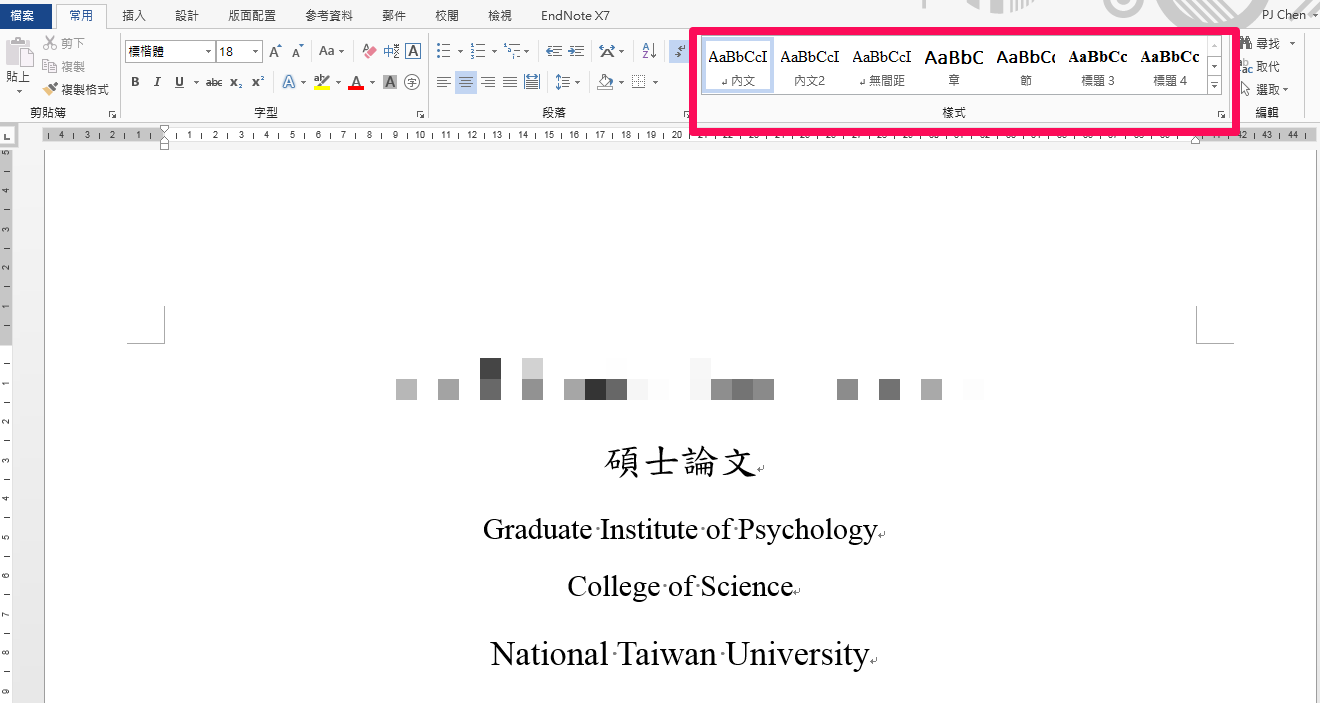Toggle Italic formatting
Viewport: 1320px width, 703px height.
(157, 82)
